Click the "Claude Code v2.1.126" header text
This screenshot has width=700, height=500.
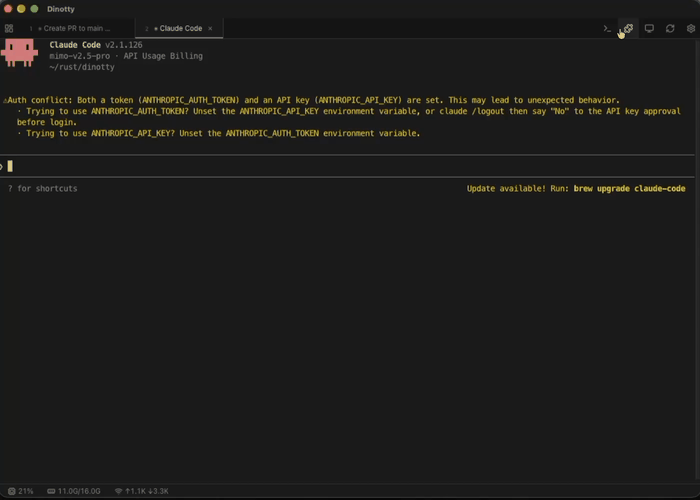point(96,45)
